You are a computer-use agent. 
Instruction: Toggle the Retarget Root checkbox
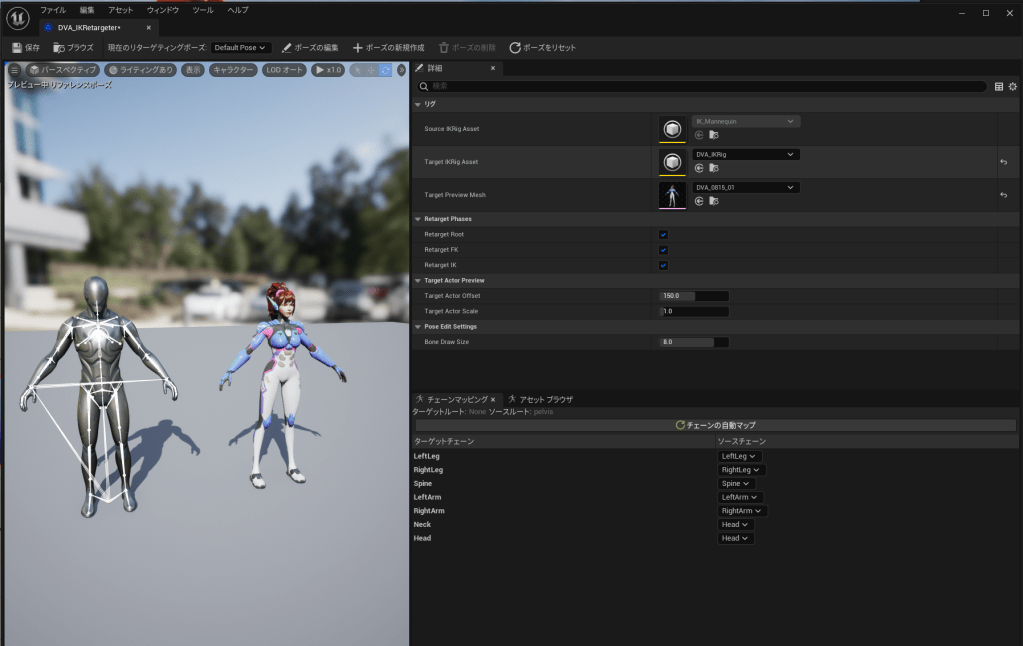tap(663, 235)
